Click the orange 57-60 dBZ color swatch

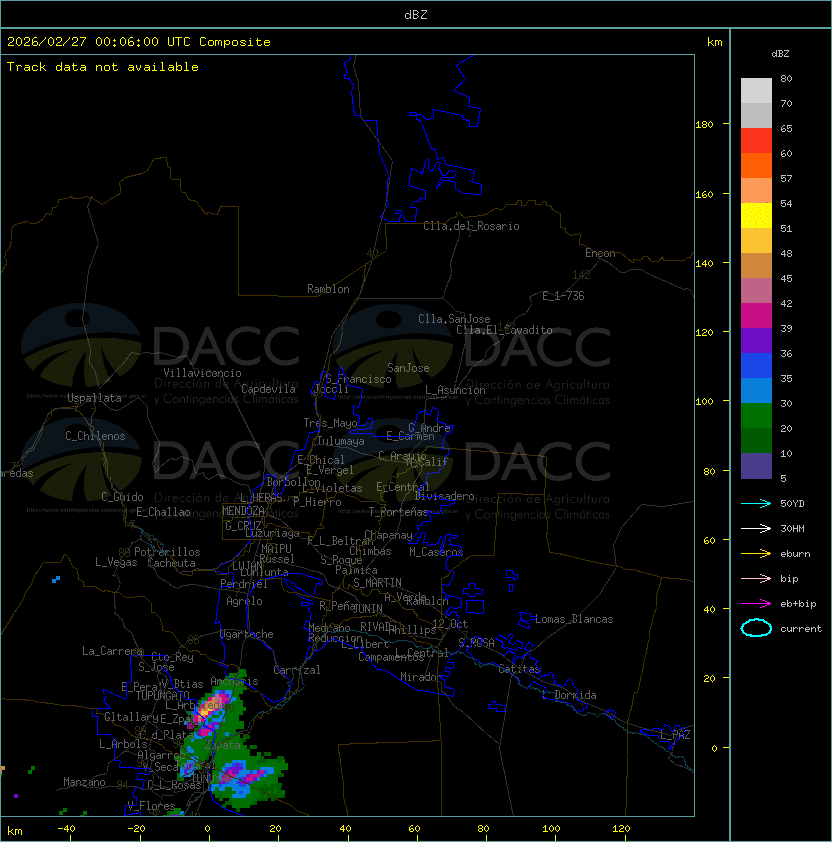(756, 165)
